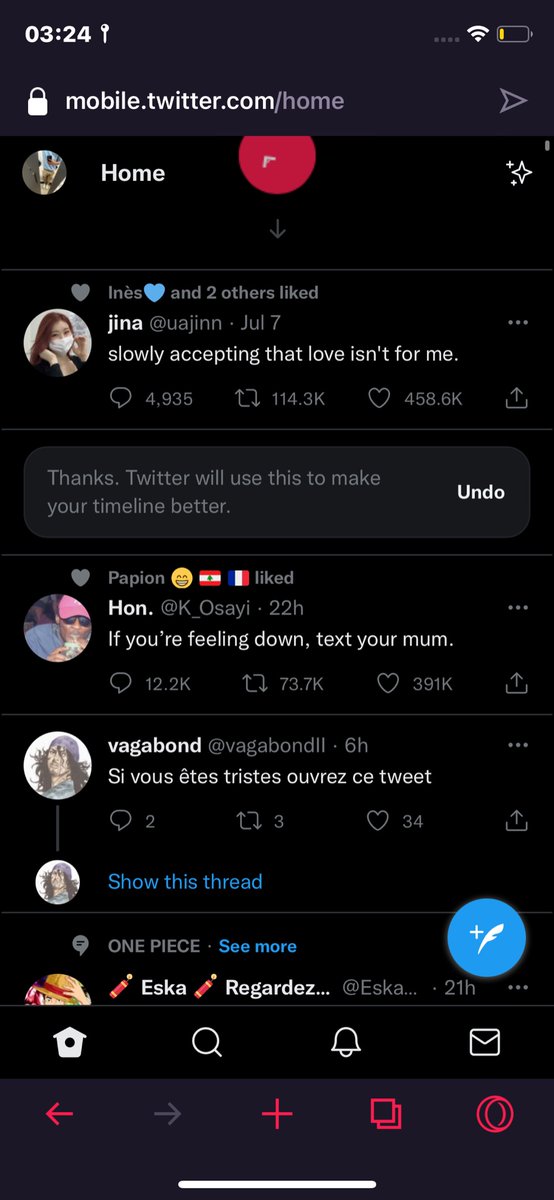Go back with the red browser arrow
The height and width of the screenshot is (1200, 554).
[59, 1114]
